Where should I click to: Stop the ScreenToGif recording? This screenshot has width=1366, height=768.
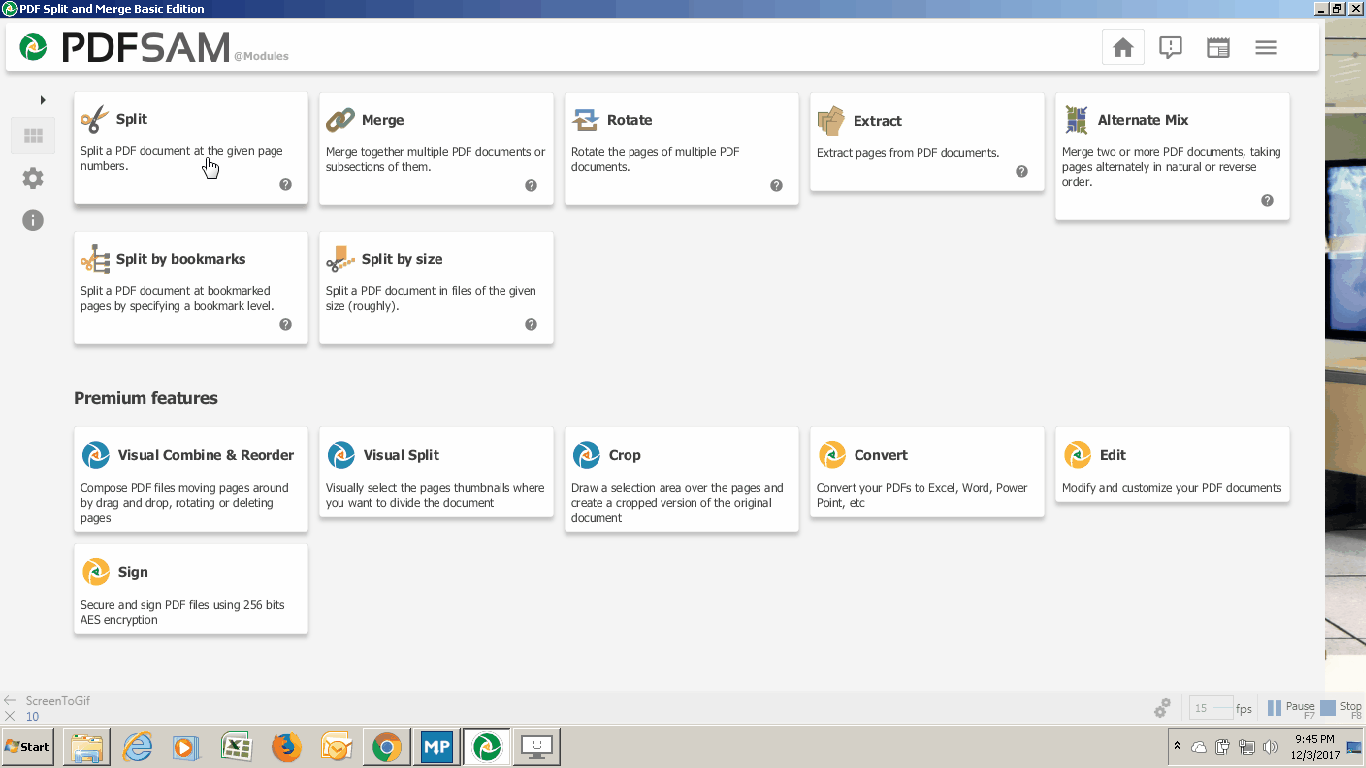[x=1342, y=708]
